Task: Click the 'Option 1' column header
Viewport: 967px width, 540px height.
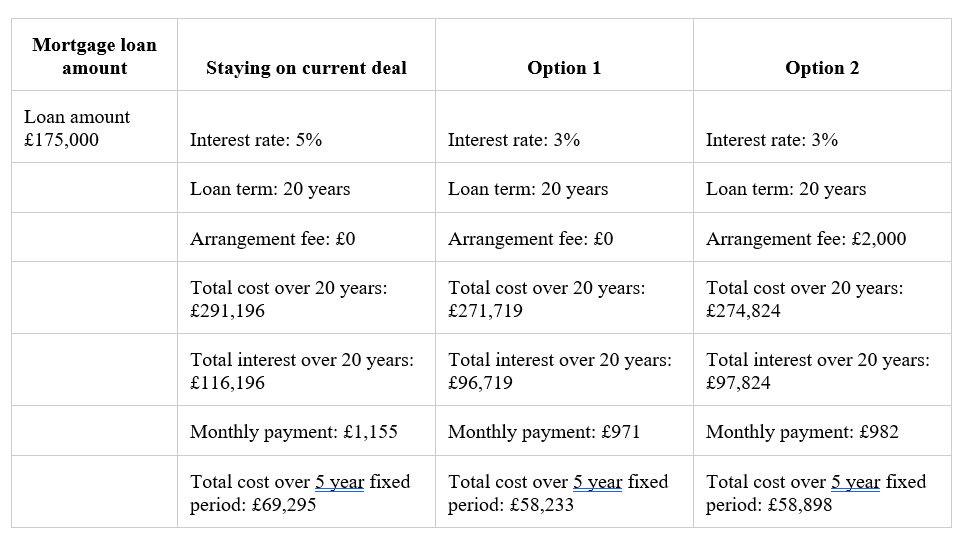Action: (x=564, y=55)
